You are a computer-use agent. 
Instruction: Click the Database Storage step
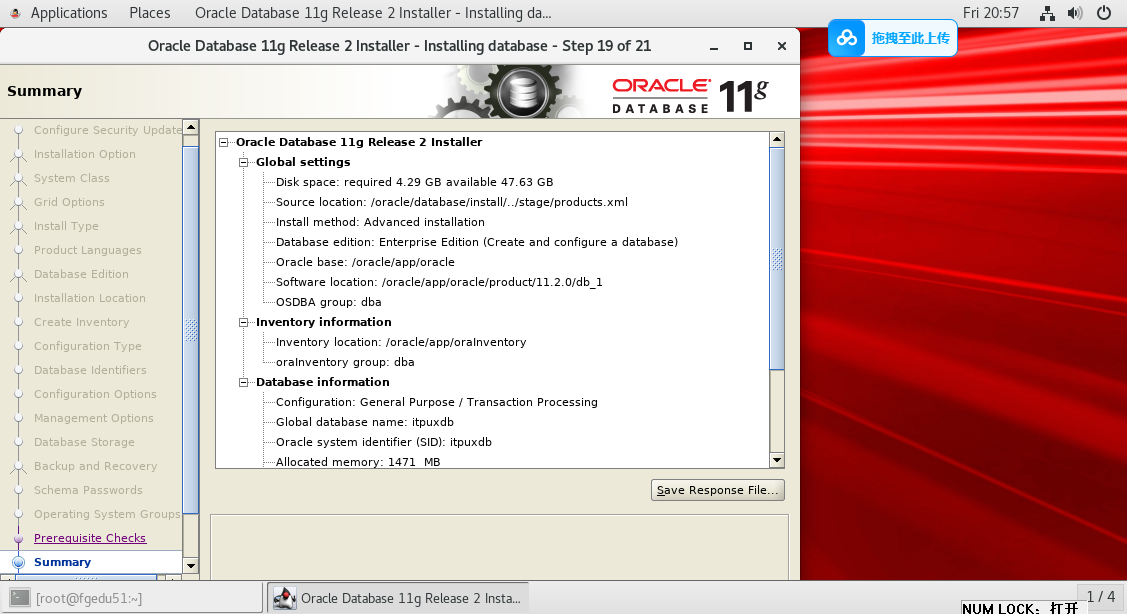point(84,443)
